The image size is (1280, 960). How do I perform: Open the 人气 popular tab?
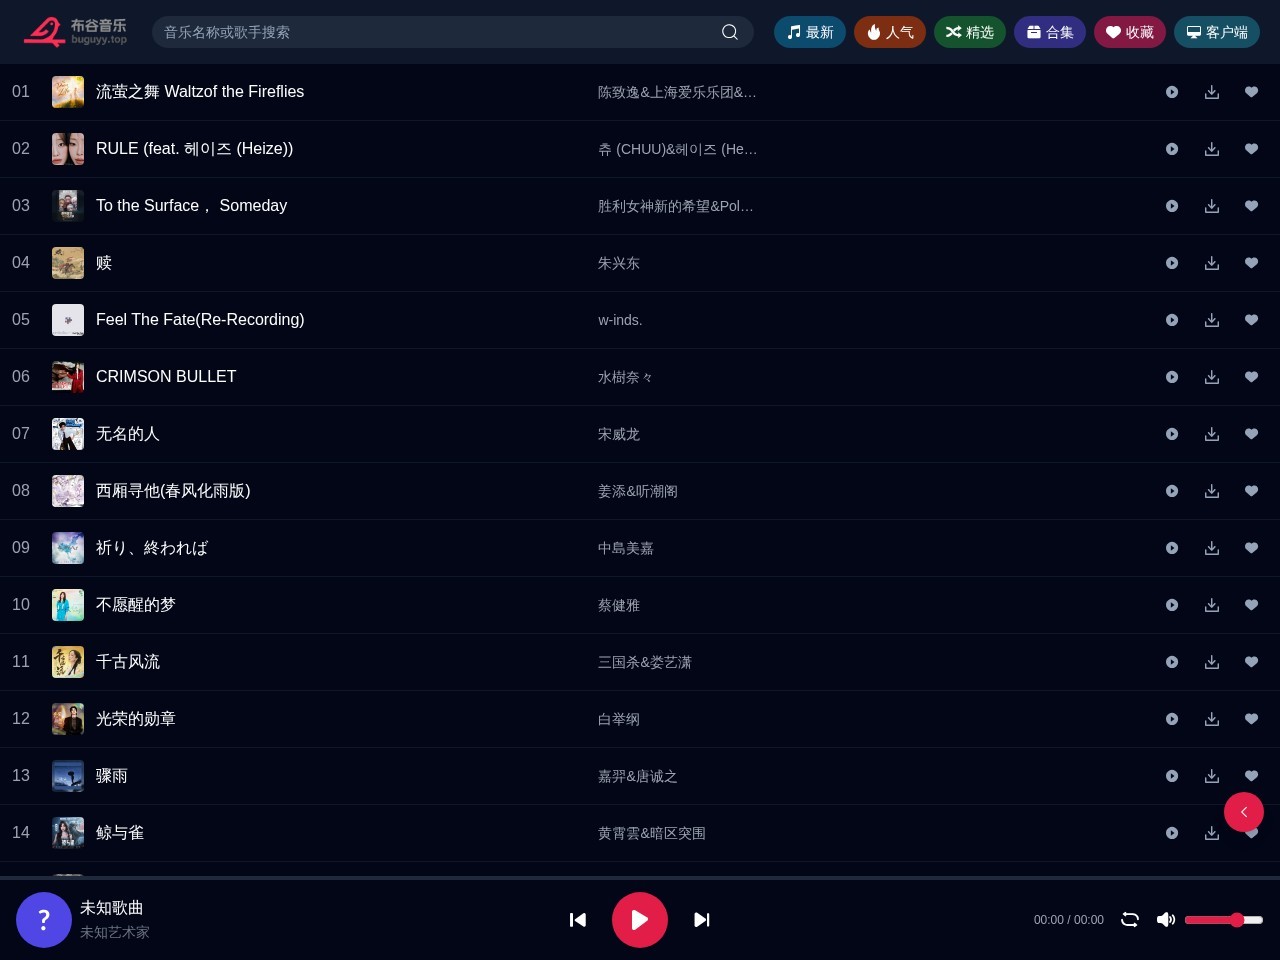pyautogui.click(x=890, y=32)
